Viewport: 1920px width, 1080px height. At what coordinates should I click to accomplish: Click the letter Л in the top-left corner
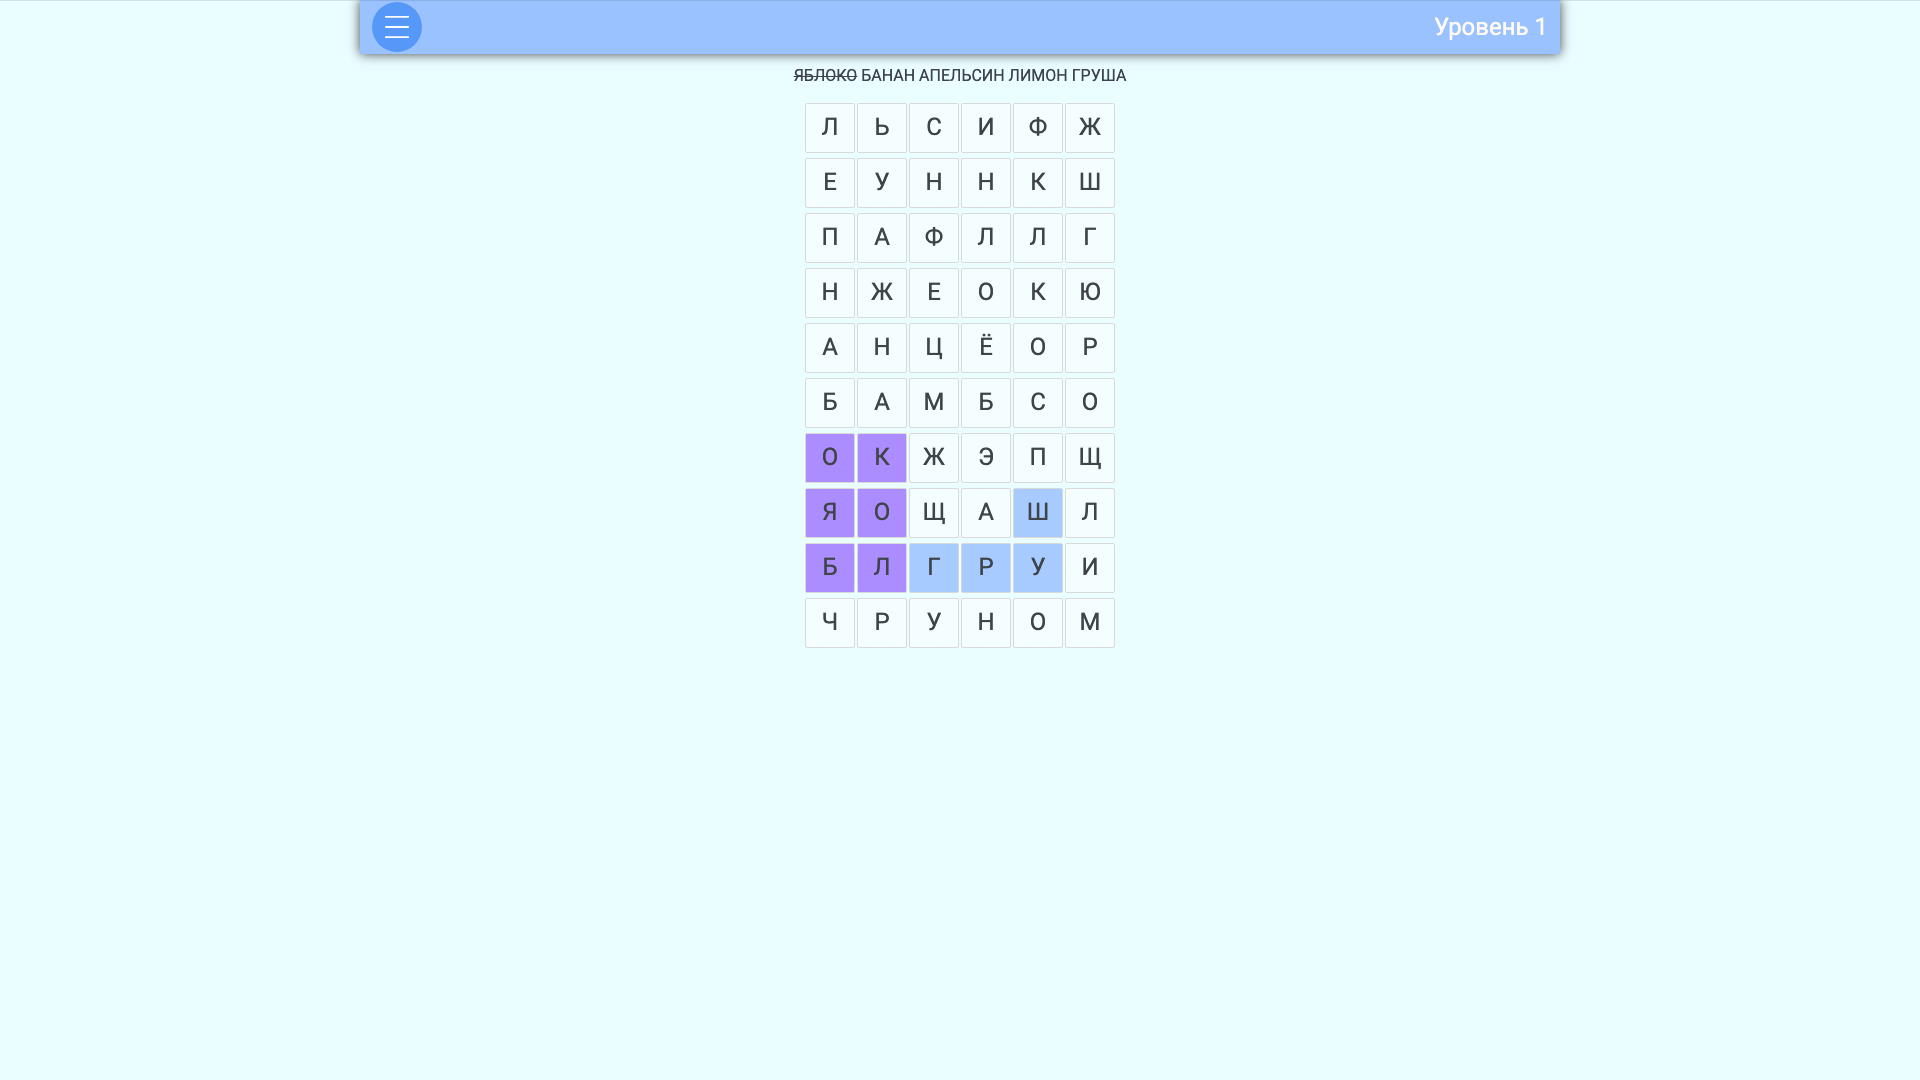pyautogui.click(x=829, y=127)
